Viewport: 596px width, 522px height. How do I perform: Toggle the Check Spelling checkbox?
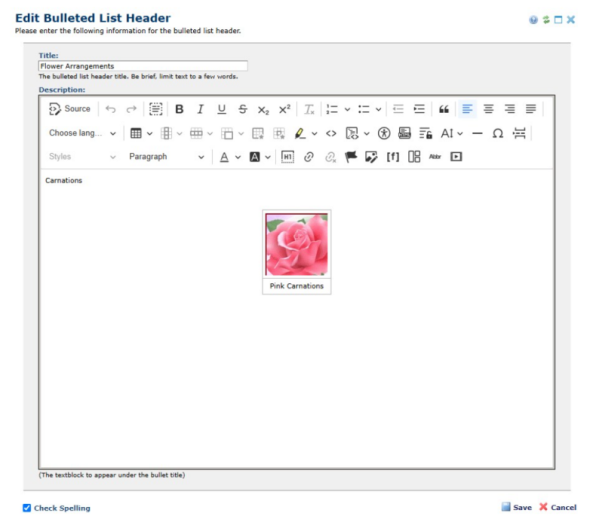pos(27,508)
